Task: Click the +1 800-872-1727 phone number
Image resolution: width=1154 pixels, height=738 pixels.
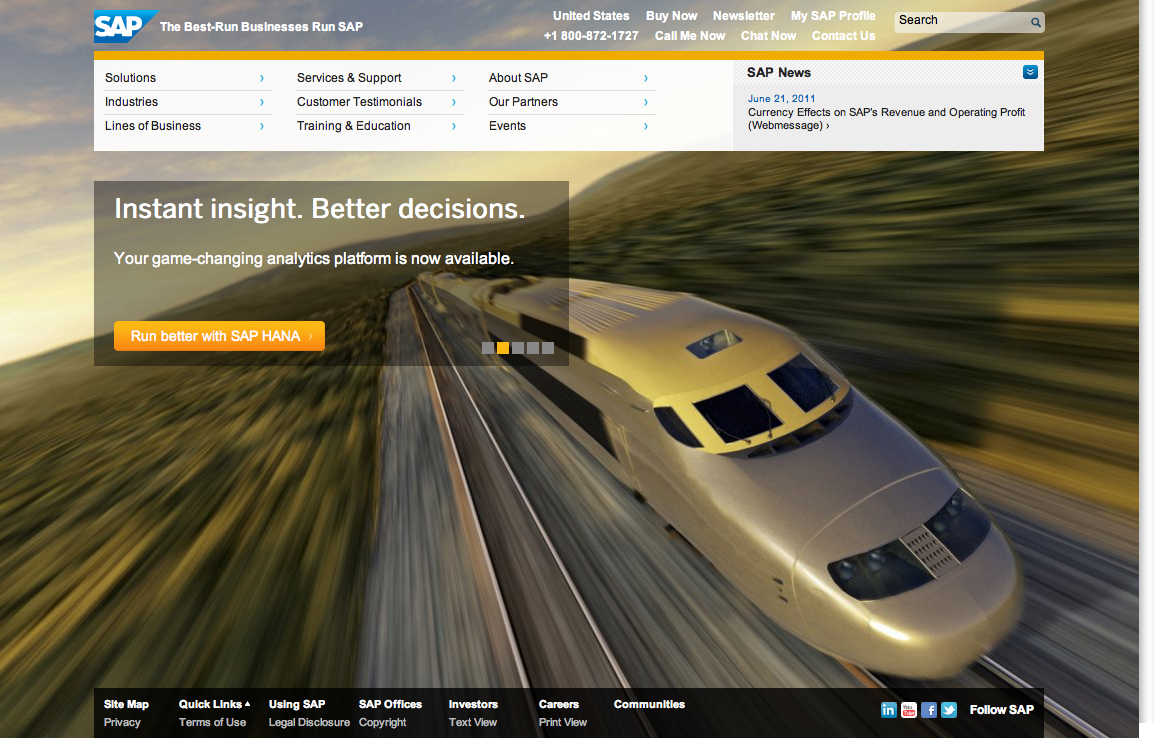Action: [x=591, y=35]
